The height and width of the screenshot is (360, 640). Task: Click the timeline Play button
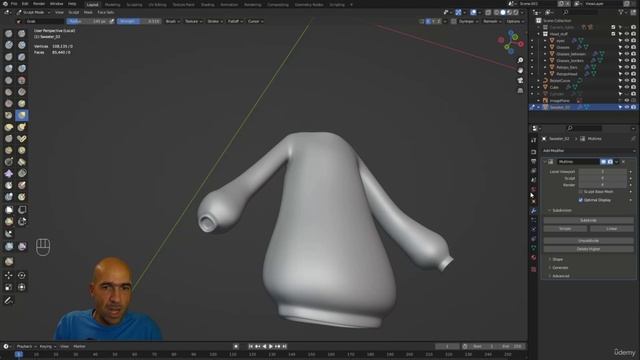[x=271, y=347]
